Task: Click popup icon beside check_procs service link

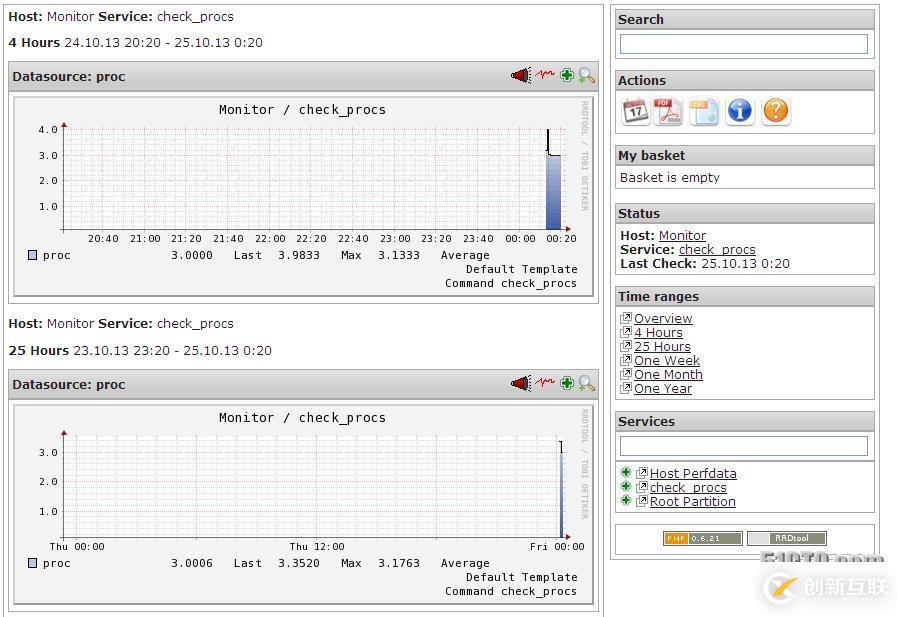Action: tap(642, 487)
